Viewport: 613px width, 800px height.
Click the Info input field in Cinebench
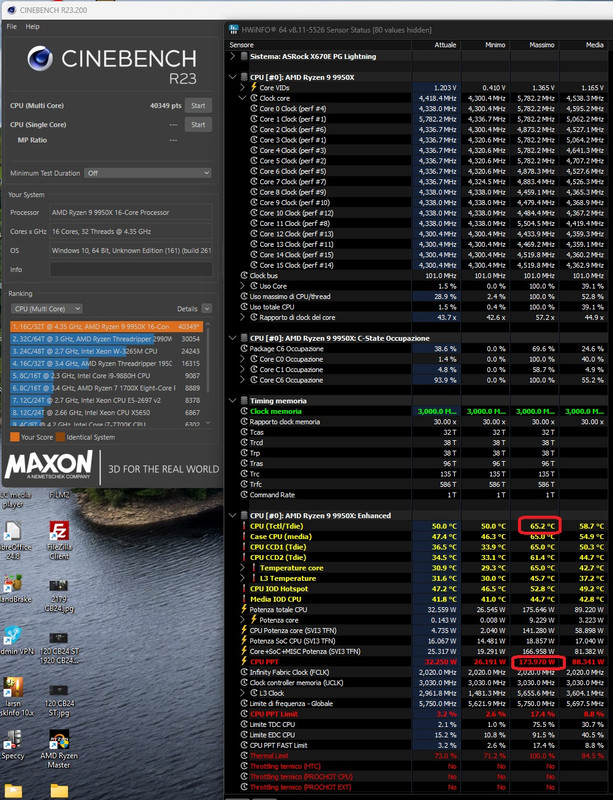click(131, 269)
